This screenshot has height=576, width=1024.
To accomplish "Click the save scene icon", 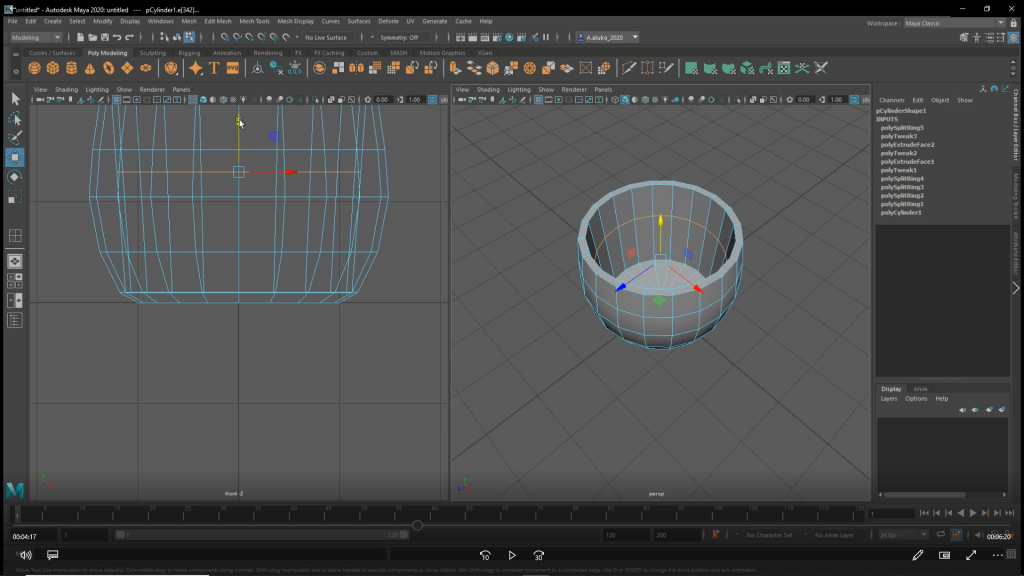I will coord(104,37).
